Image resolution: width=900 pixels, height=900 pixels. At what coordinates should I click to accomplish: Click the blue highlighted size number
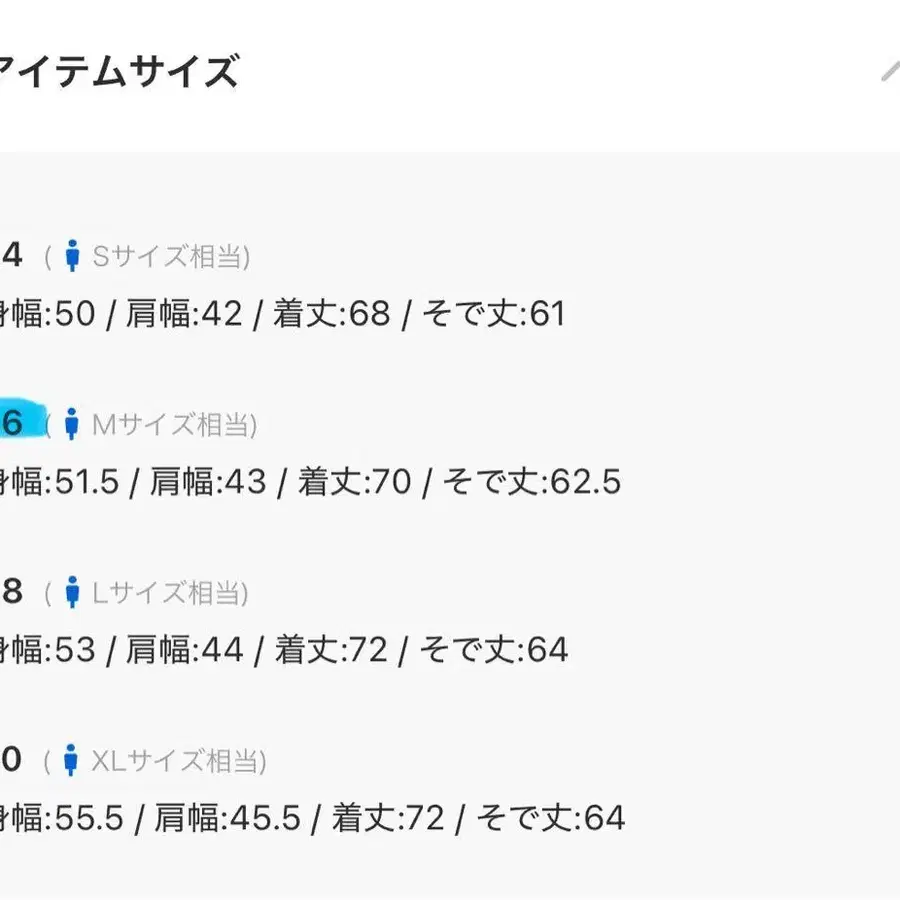(12, 423)
